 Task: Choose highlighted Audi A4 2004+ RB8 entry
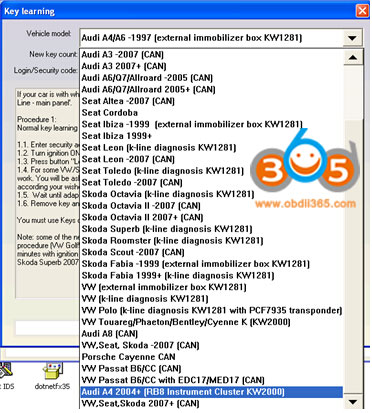(211, 392)
